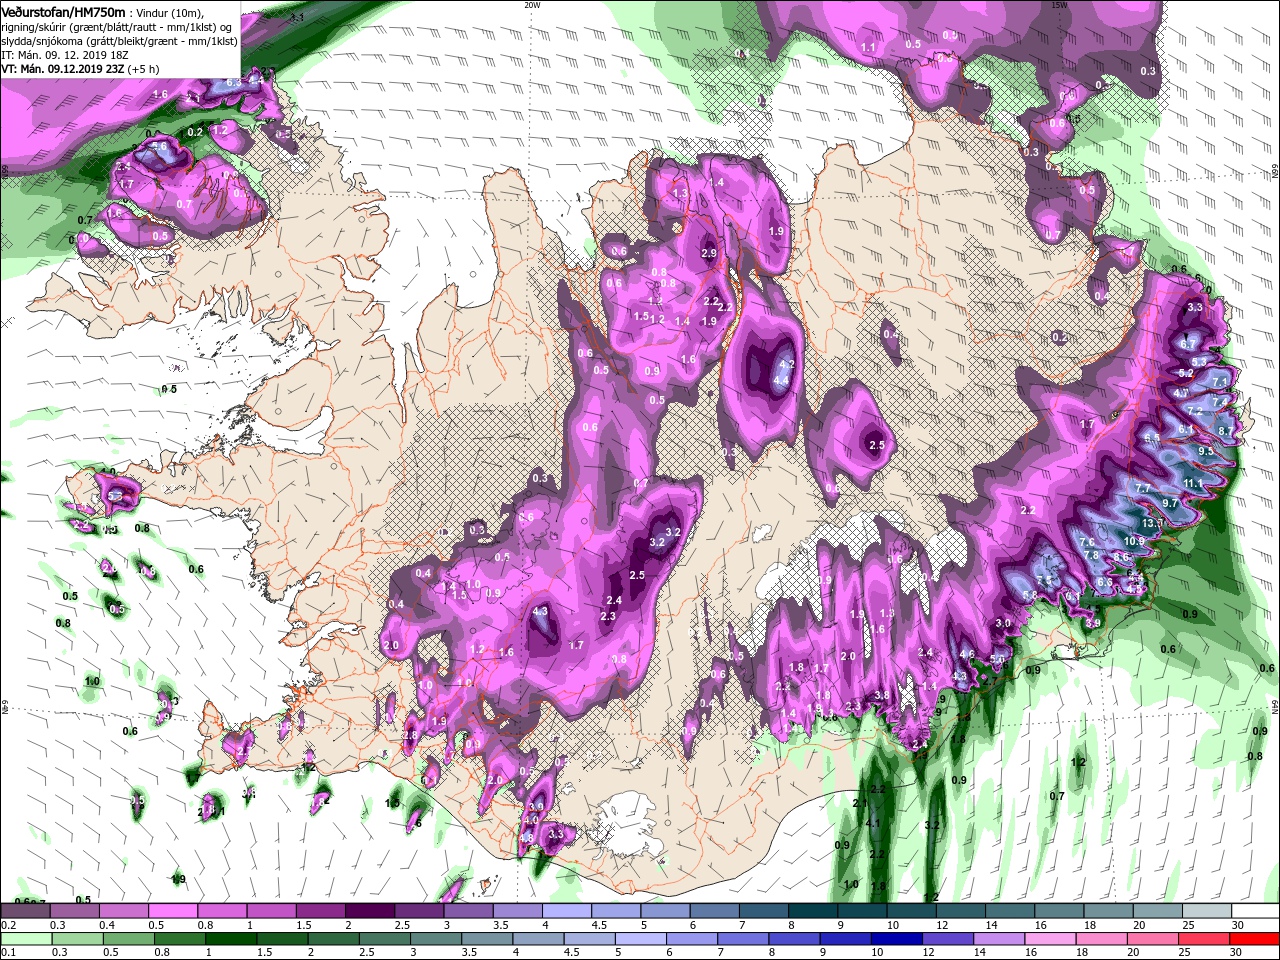
Task: Click the rigning/skúrir legend description line
Action: click(116, 27)
